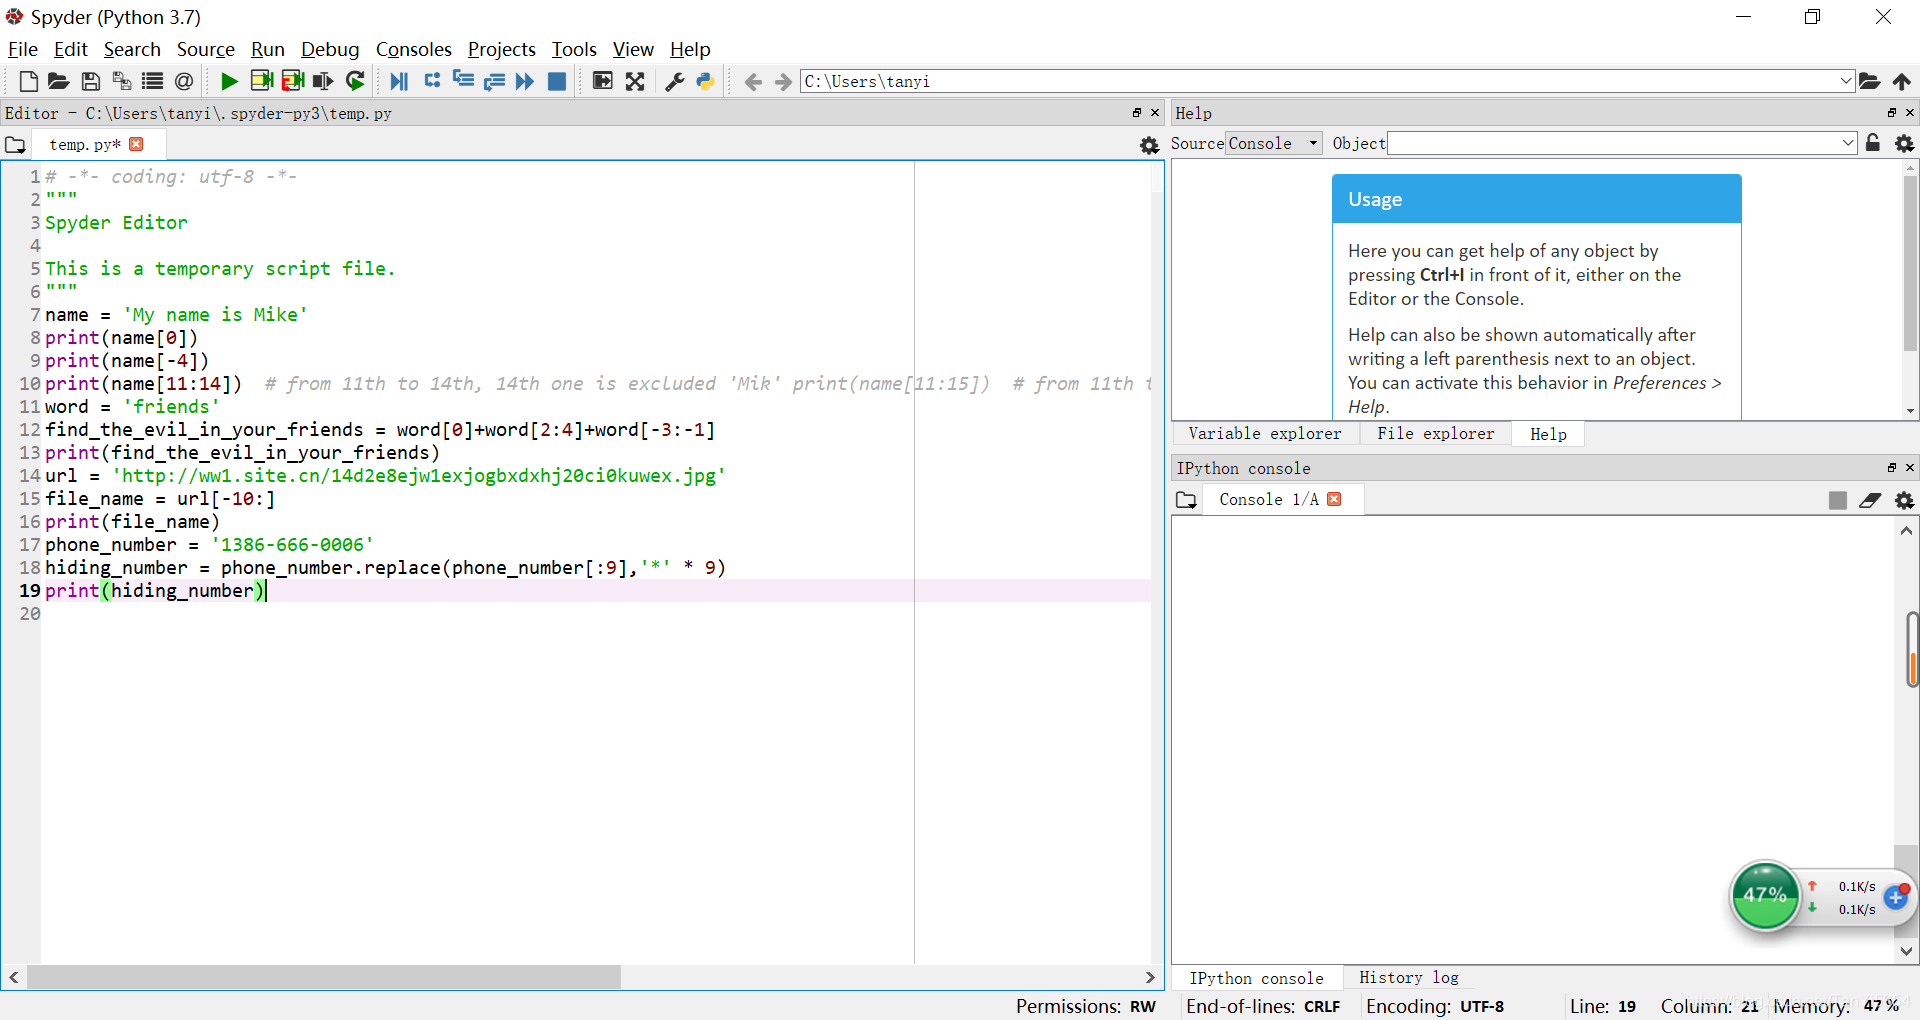Open the Search menu
Image resolution: width=1920 pixels, height=1020 pixels.
tap(132, 49)
